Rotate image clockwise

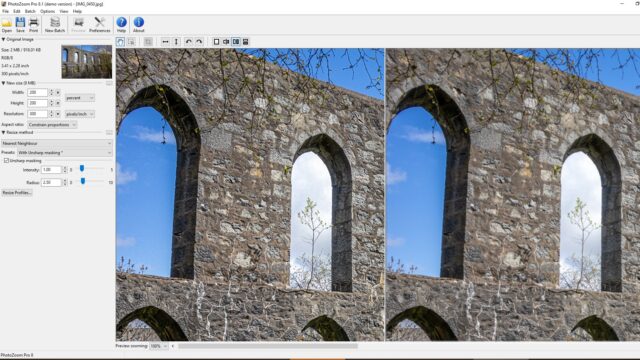coord(199,42)
